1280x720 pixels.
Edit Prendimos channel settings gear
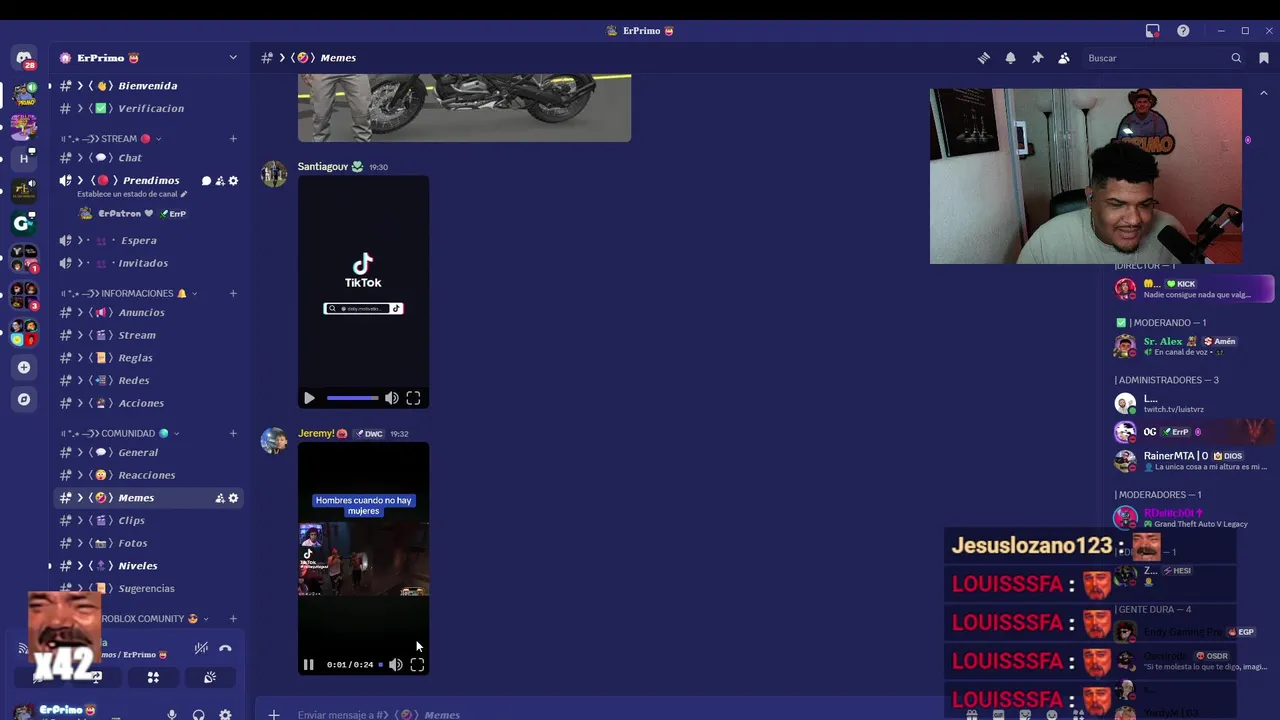coord(233,181)
